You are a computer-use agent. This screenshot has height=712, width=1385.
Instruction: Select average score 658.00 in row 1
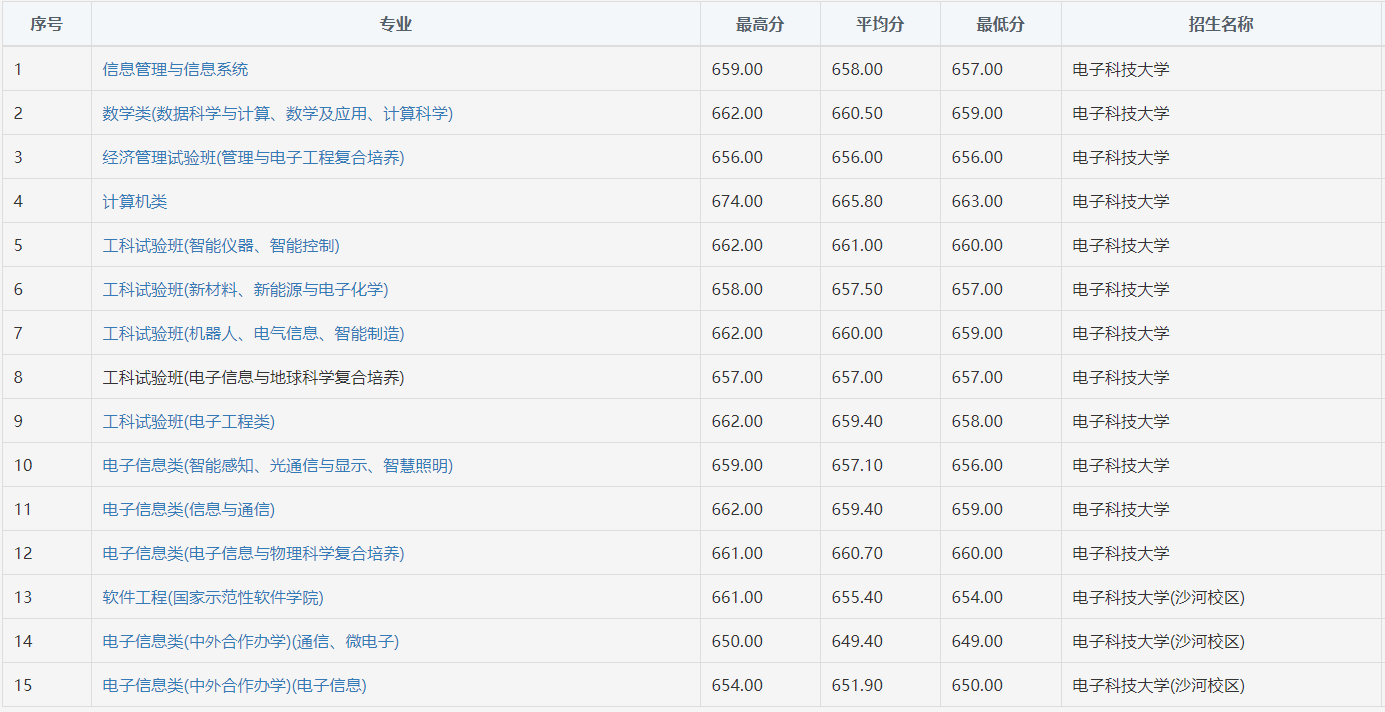tap(857, 69)
